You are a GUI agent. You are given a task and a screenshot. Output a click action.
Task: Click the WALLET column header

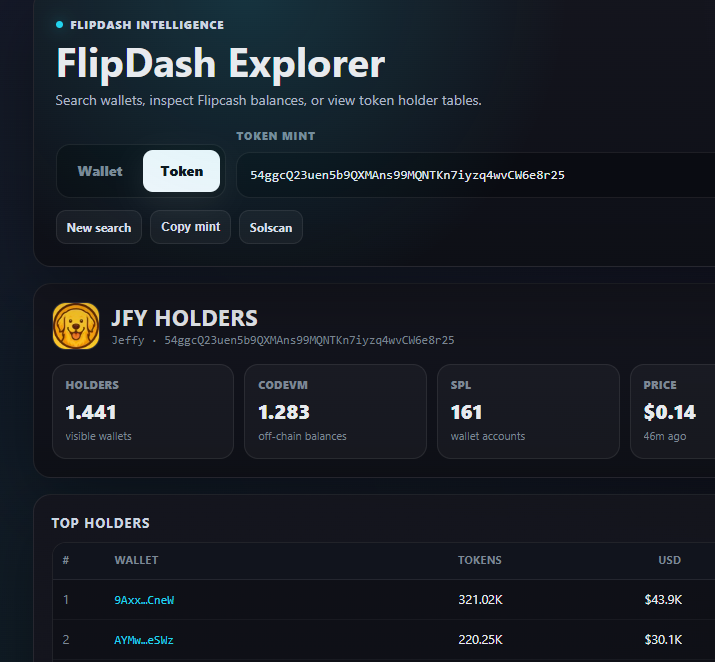pyautogui.click(x=136, y=560)
